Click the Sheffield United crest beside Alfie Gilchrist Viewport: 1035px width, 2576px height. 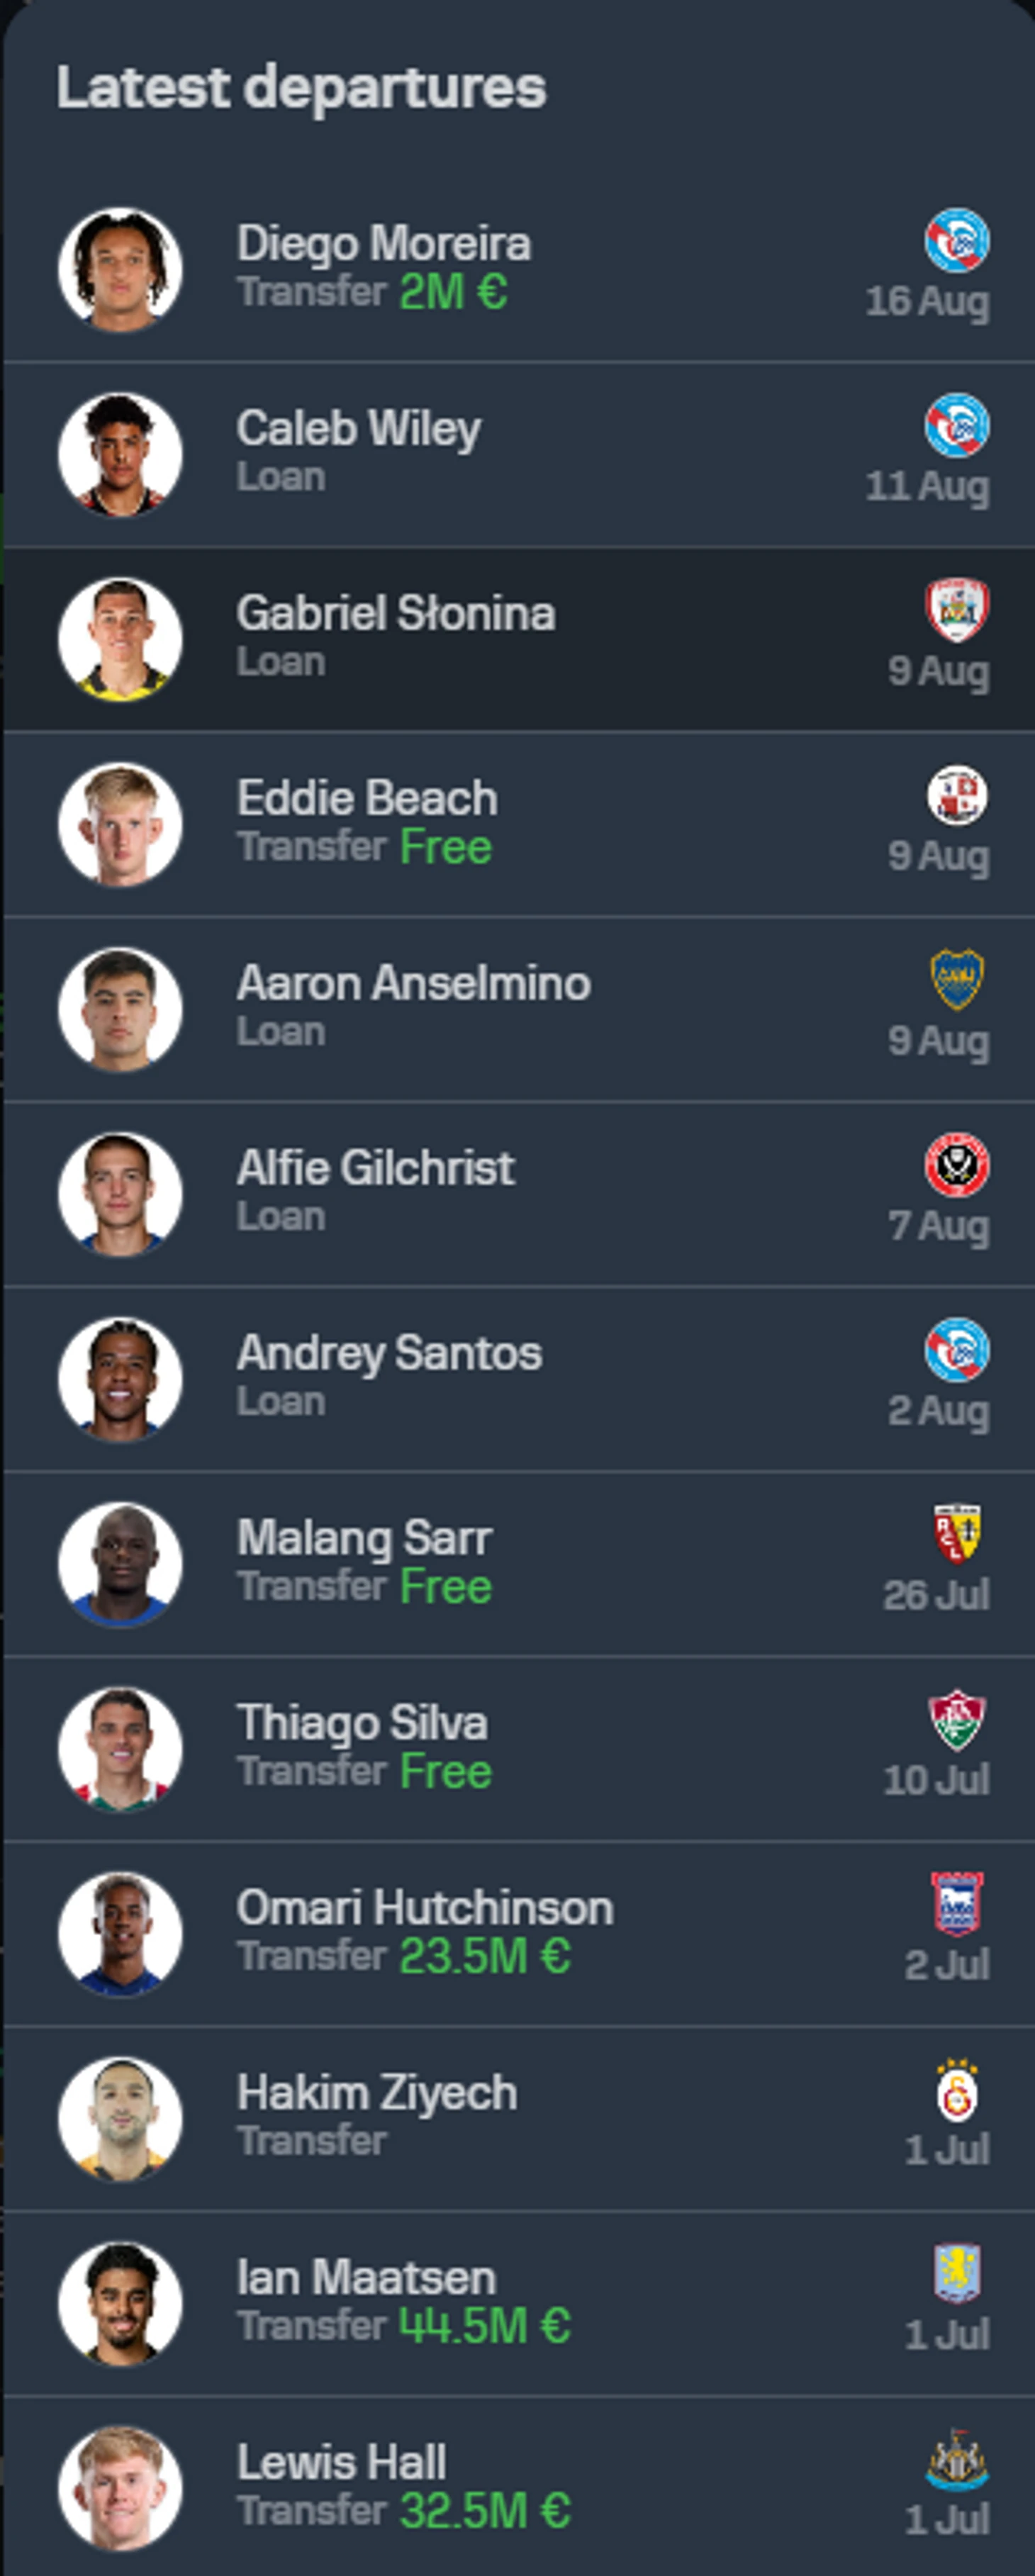pyautogui.click(x=956, y=1165)
